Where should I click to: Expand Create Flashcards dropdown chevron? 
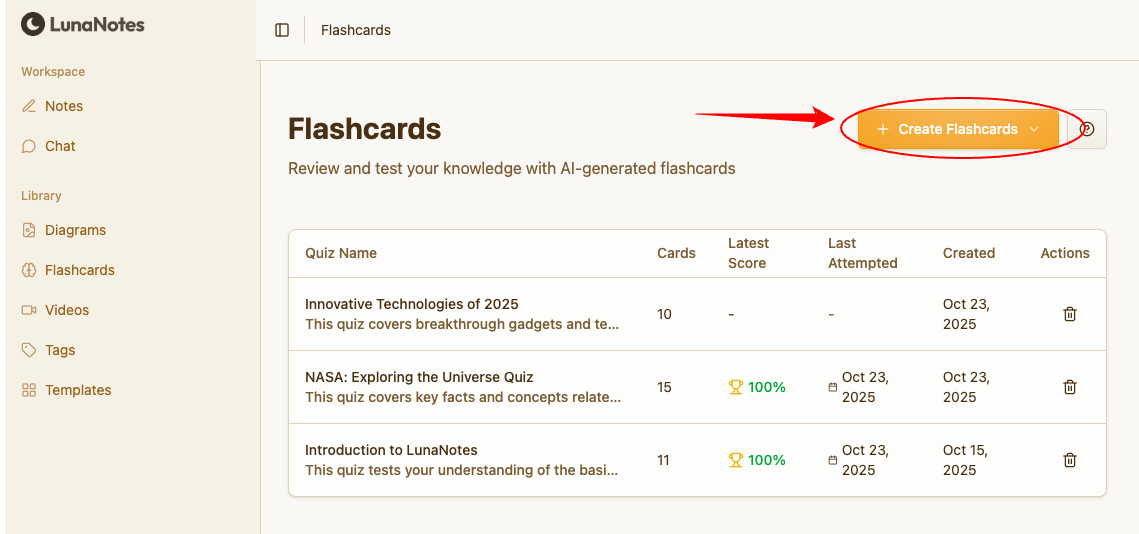coord(1034,129)
